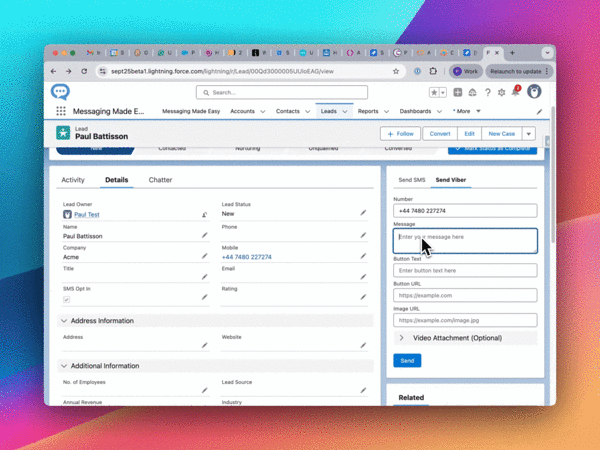600x450 pixels.
Task: Click the blue Send button
Action: coord(407,360)
